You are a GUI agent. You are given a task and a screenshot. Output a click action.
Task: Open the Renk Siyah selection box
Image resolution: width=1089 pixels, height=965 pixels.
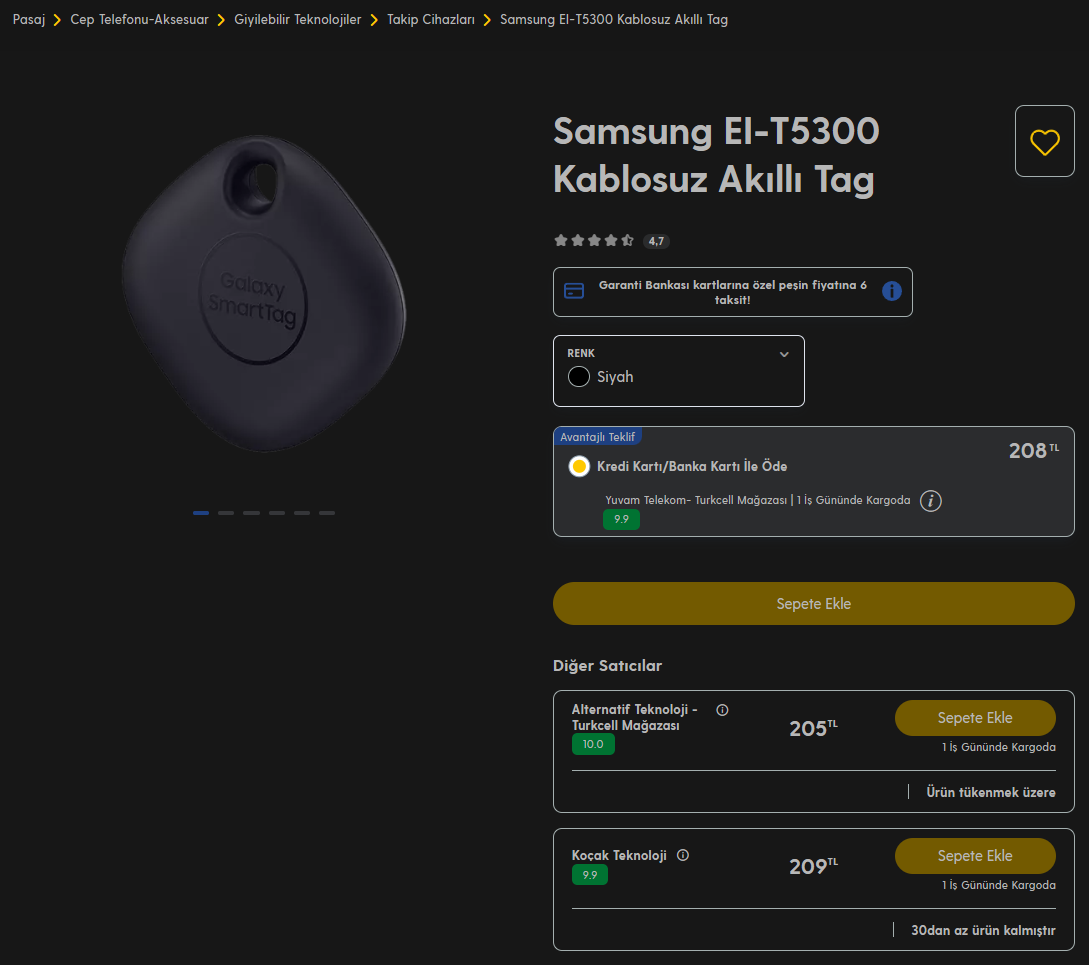[678, 371]
